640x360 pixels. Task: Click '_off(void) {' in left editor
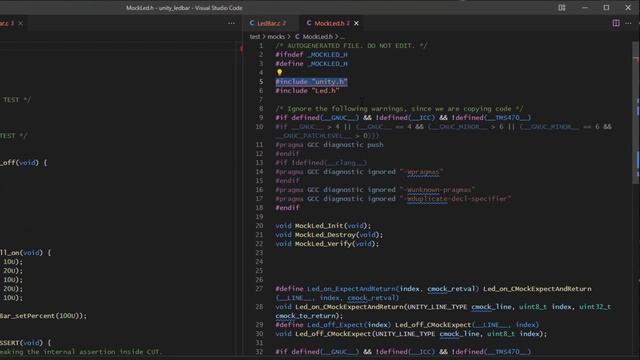24,163
